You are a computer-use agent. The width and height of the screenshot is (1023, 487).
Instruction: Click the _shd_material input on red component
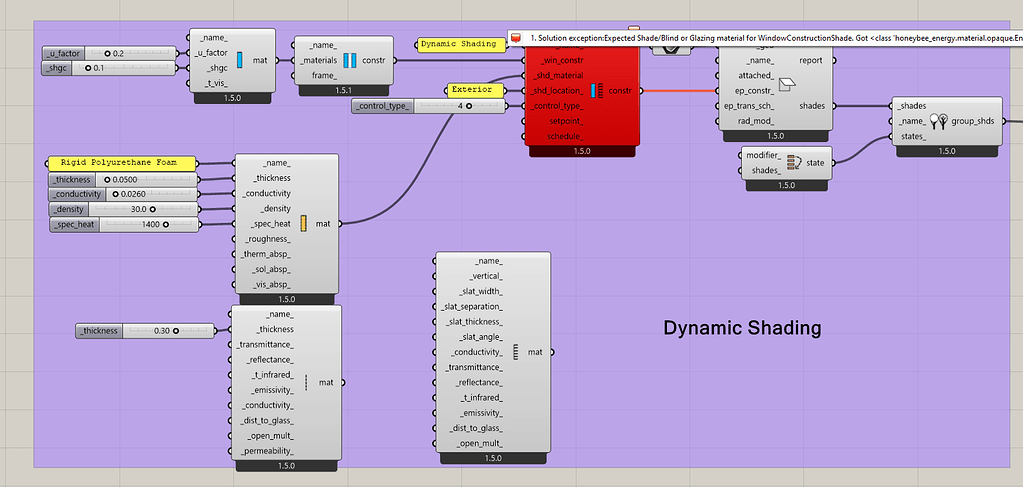coord(558,76)
